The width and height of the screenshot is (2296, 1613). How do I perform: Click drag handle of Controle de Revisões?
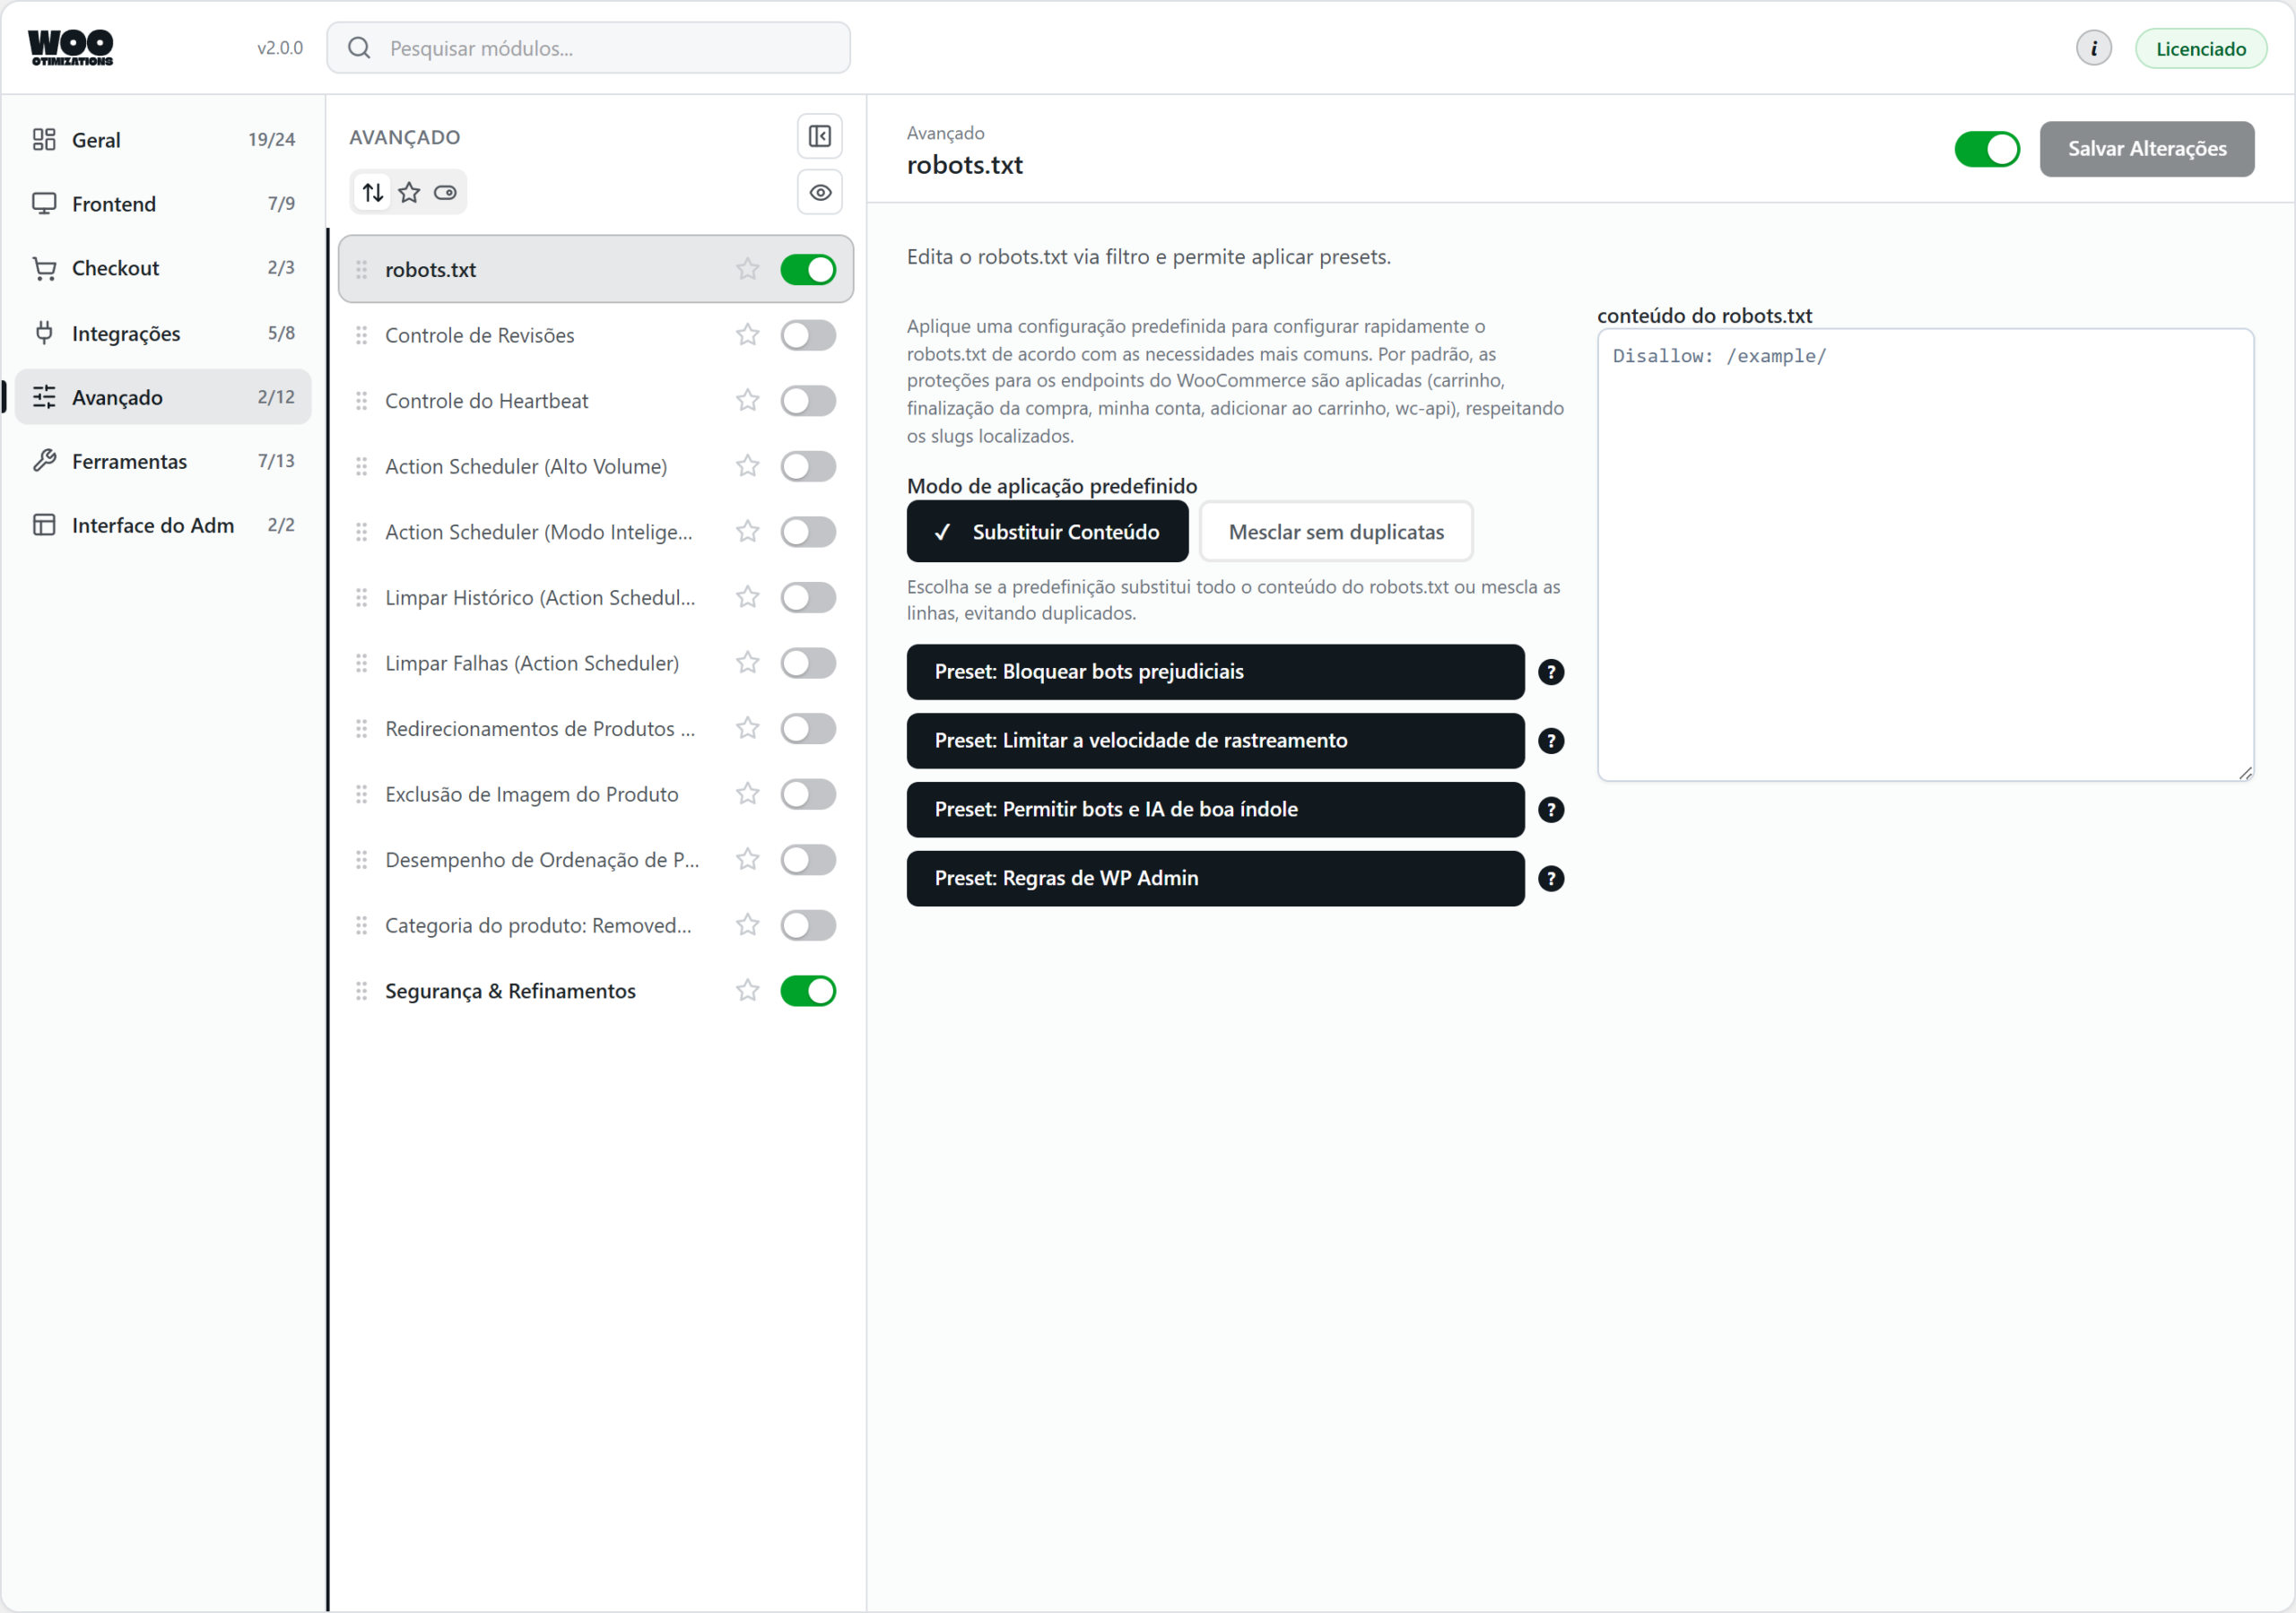(x=361, y=335)
